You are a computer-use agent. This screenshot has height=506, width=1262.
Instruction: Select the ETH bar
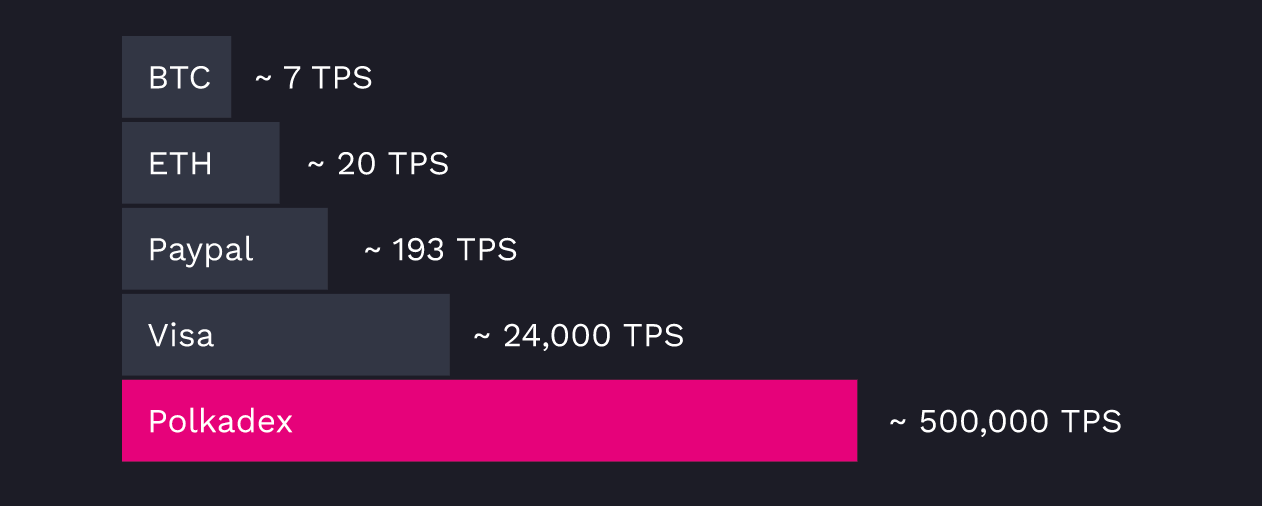[200, 163]
